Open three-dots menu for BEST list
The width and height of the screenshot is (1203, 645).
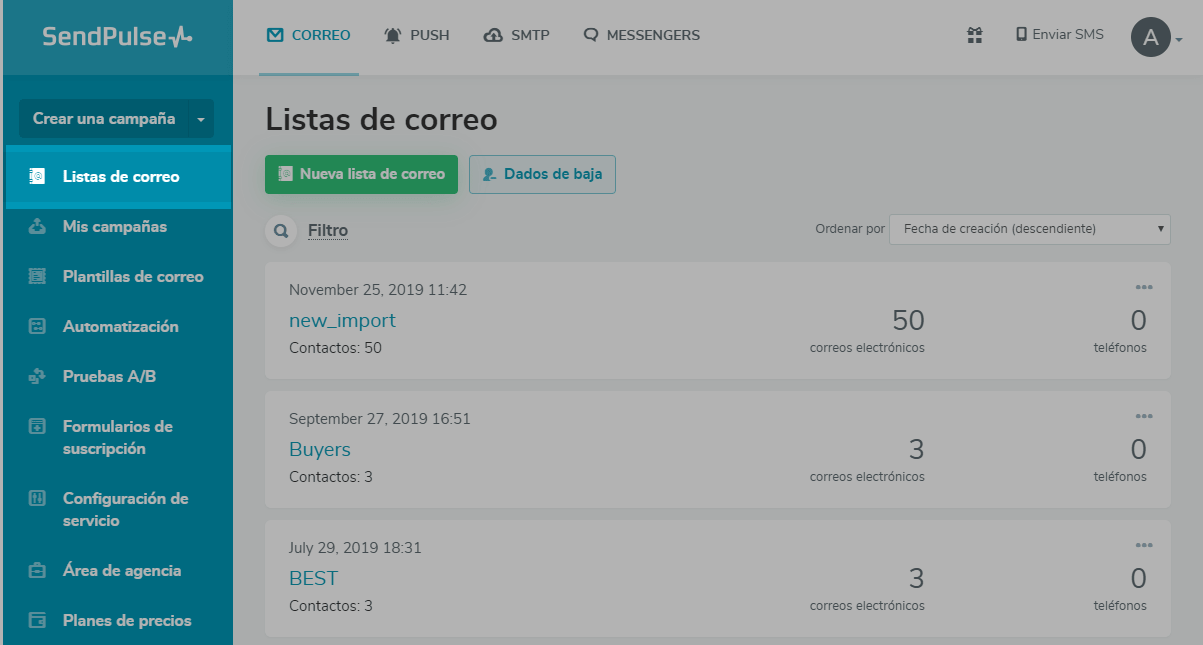coord(1144,545)
